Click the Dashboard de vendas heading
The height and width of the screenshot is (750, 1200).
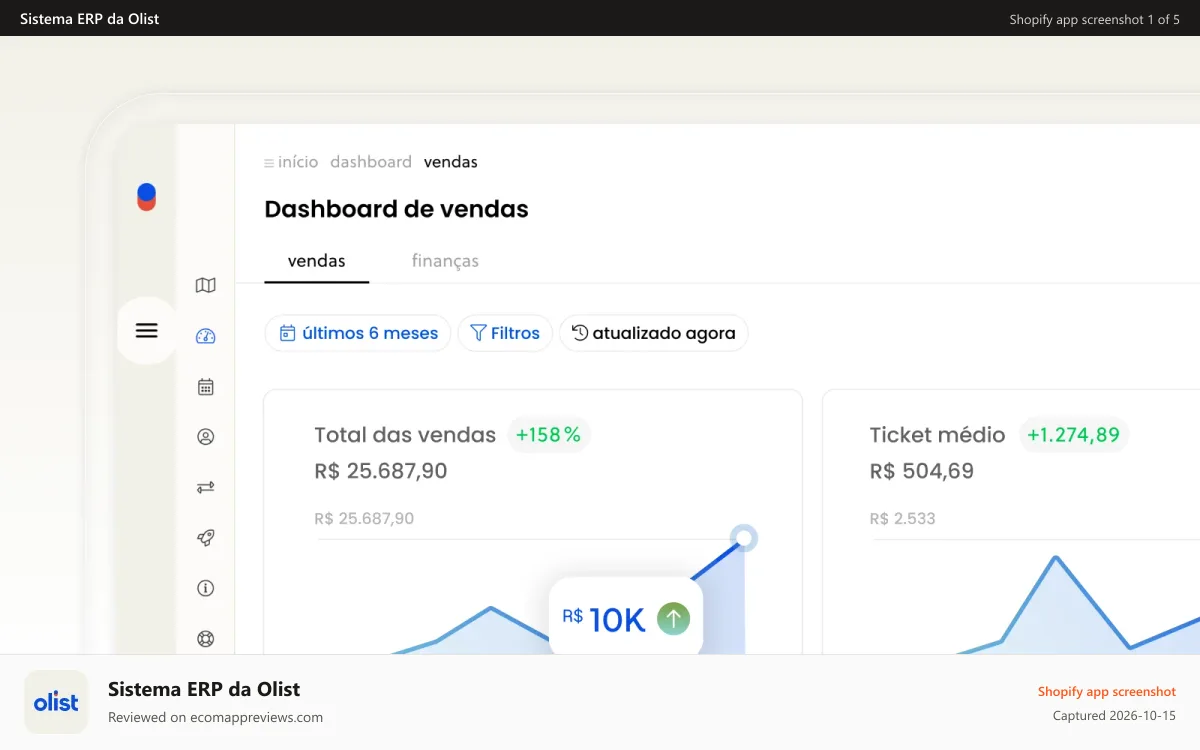pyautogui.click(x=396, y=209)
